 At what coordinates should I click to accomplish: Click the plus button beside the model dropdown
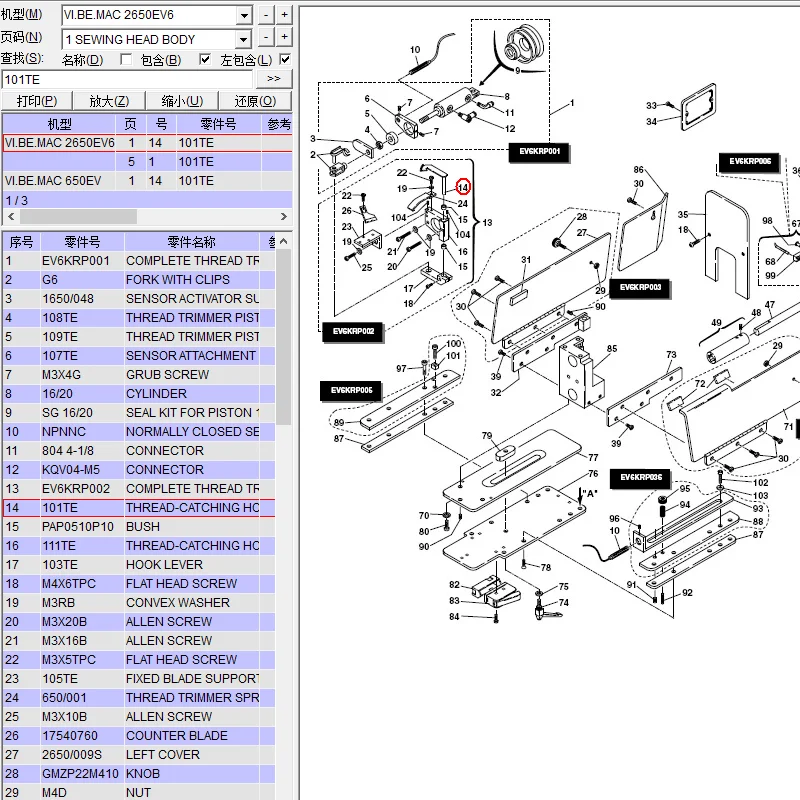coord(284,15)
